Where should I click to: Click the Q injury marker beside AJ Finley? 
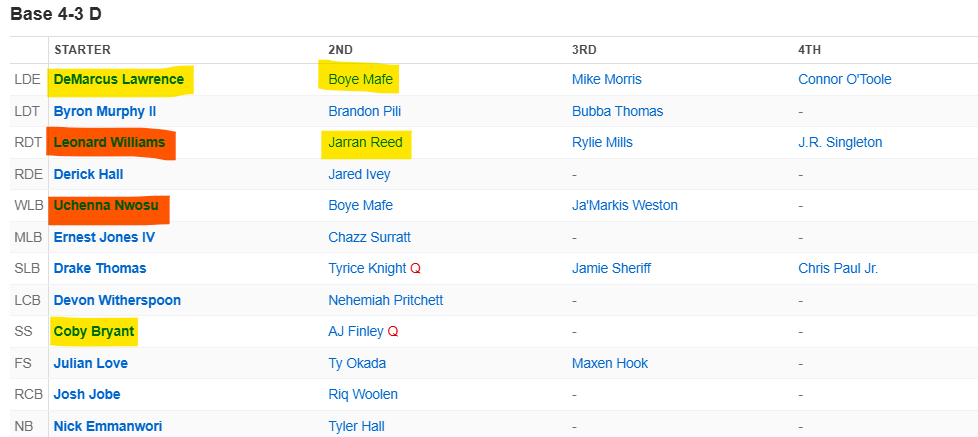[393, 331]
